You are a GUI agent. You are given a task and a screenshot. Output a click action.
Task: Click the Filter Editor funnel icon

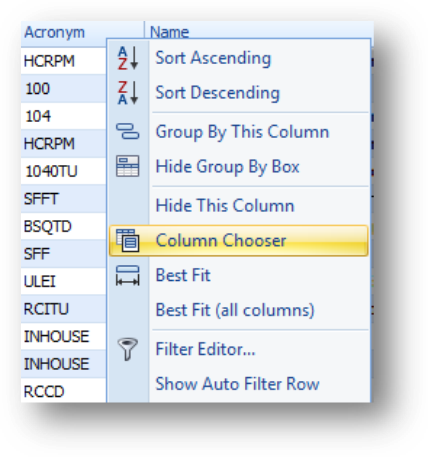[127, 349]
